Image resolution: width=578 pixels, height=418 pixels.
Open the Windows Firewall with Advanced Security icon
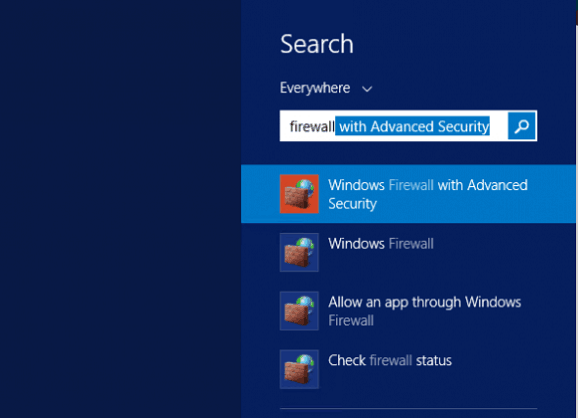click(x=299, y=194)
